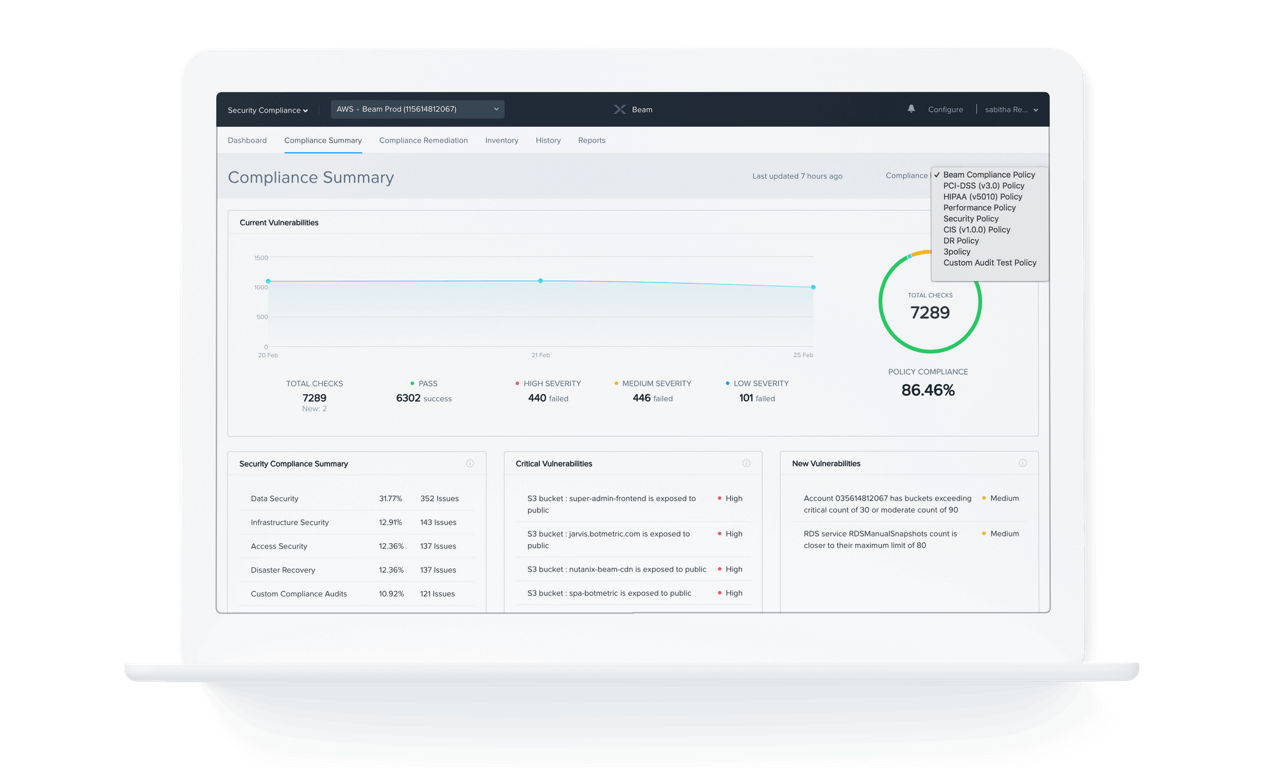Go to the Inventory tab
The width and height of the screenshot is (1280, 768).
[x=501, y=141]
